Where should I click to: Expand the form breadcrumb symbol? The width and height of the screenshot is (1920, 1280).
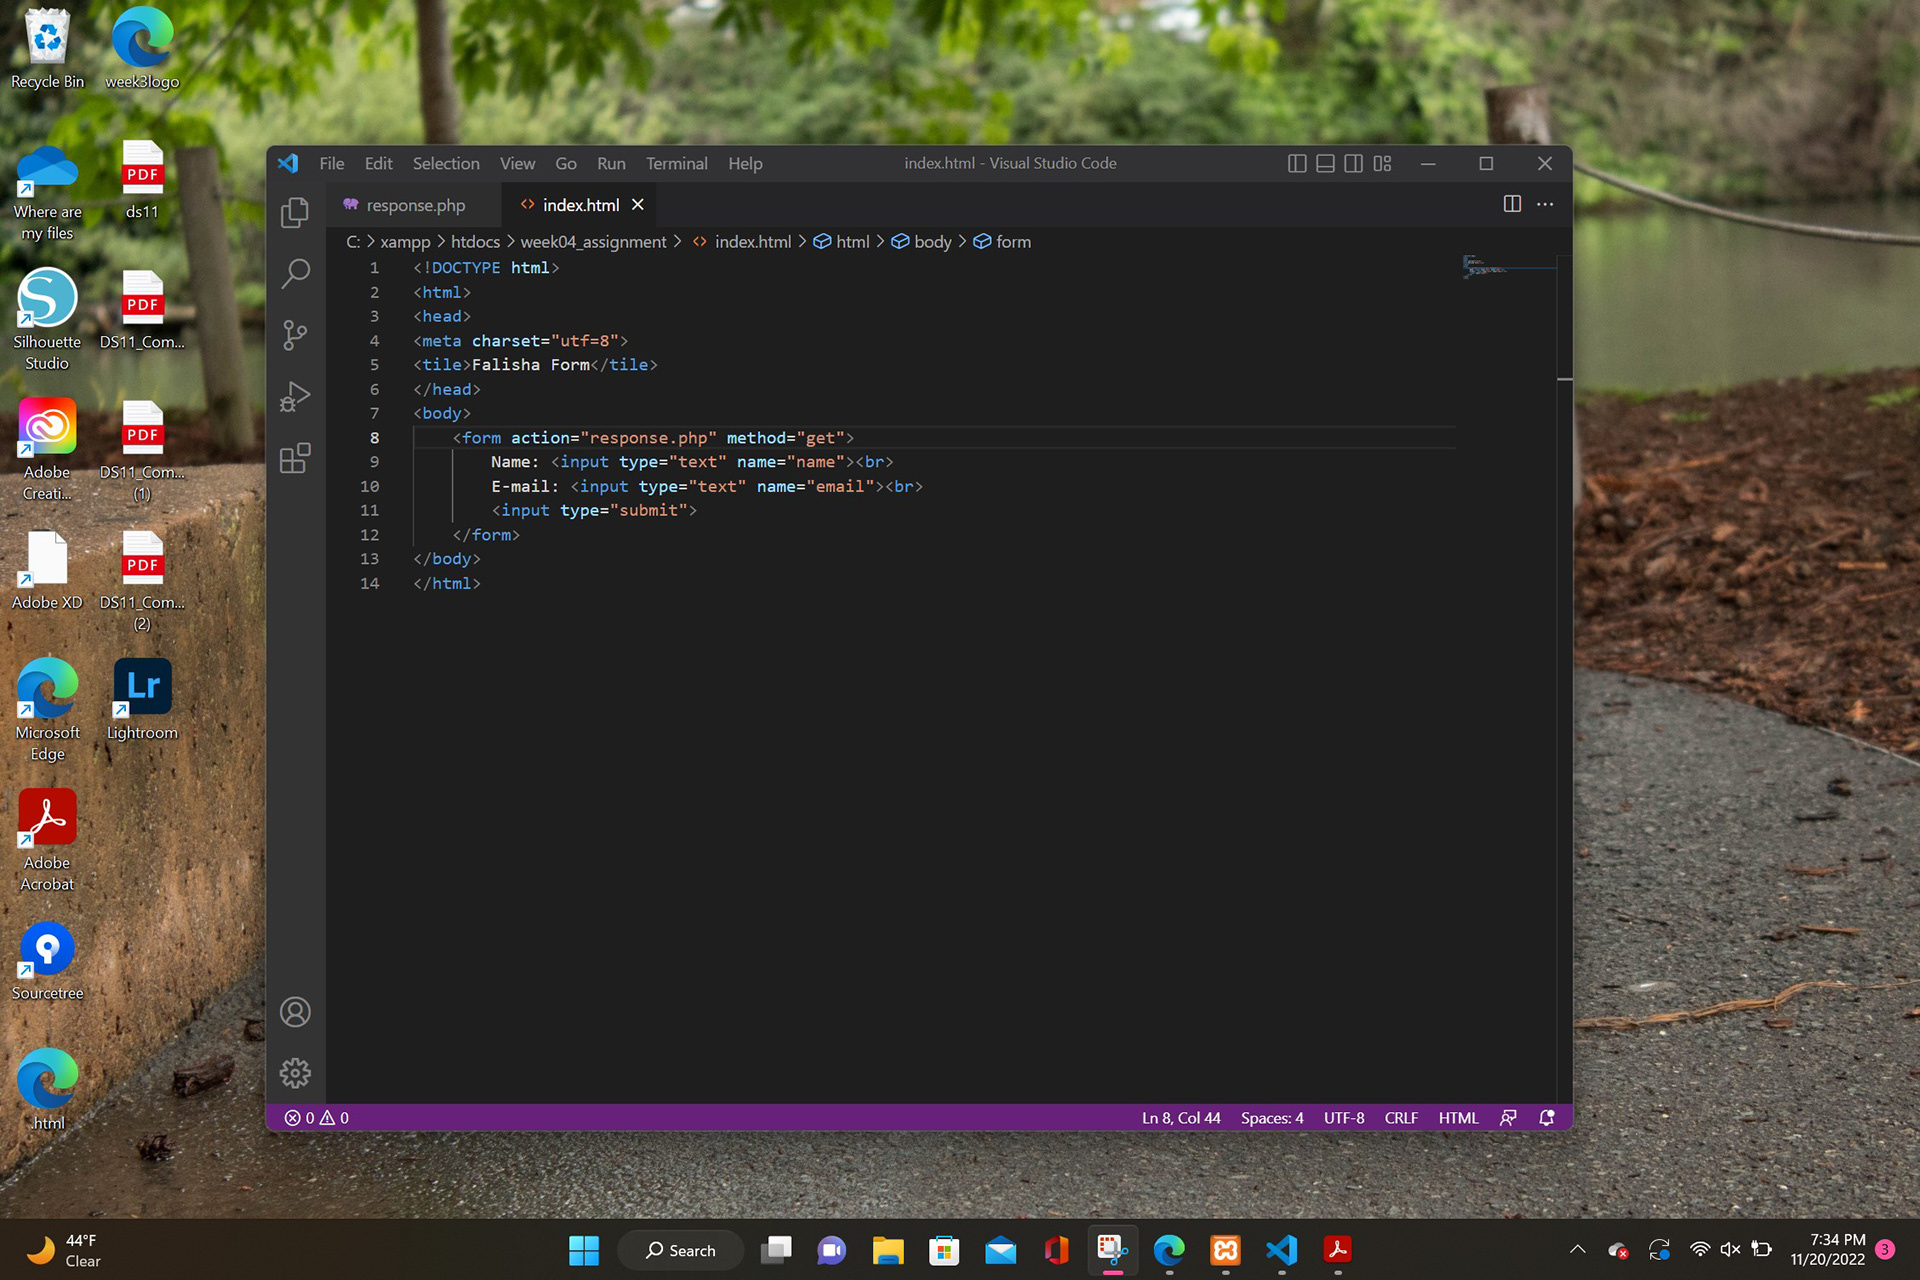click(x=1012, y=242)
